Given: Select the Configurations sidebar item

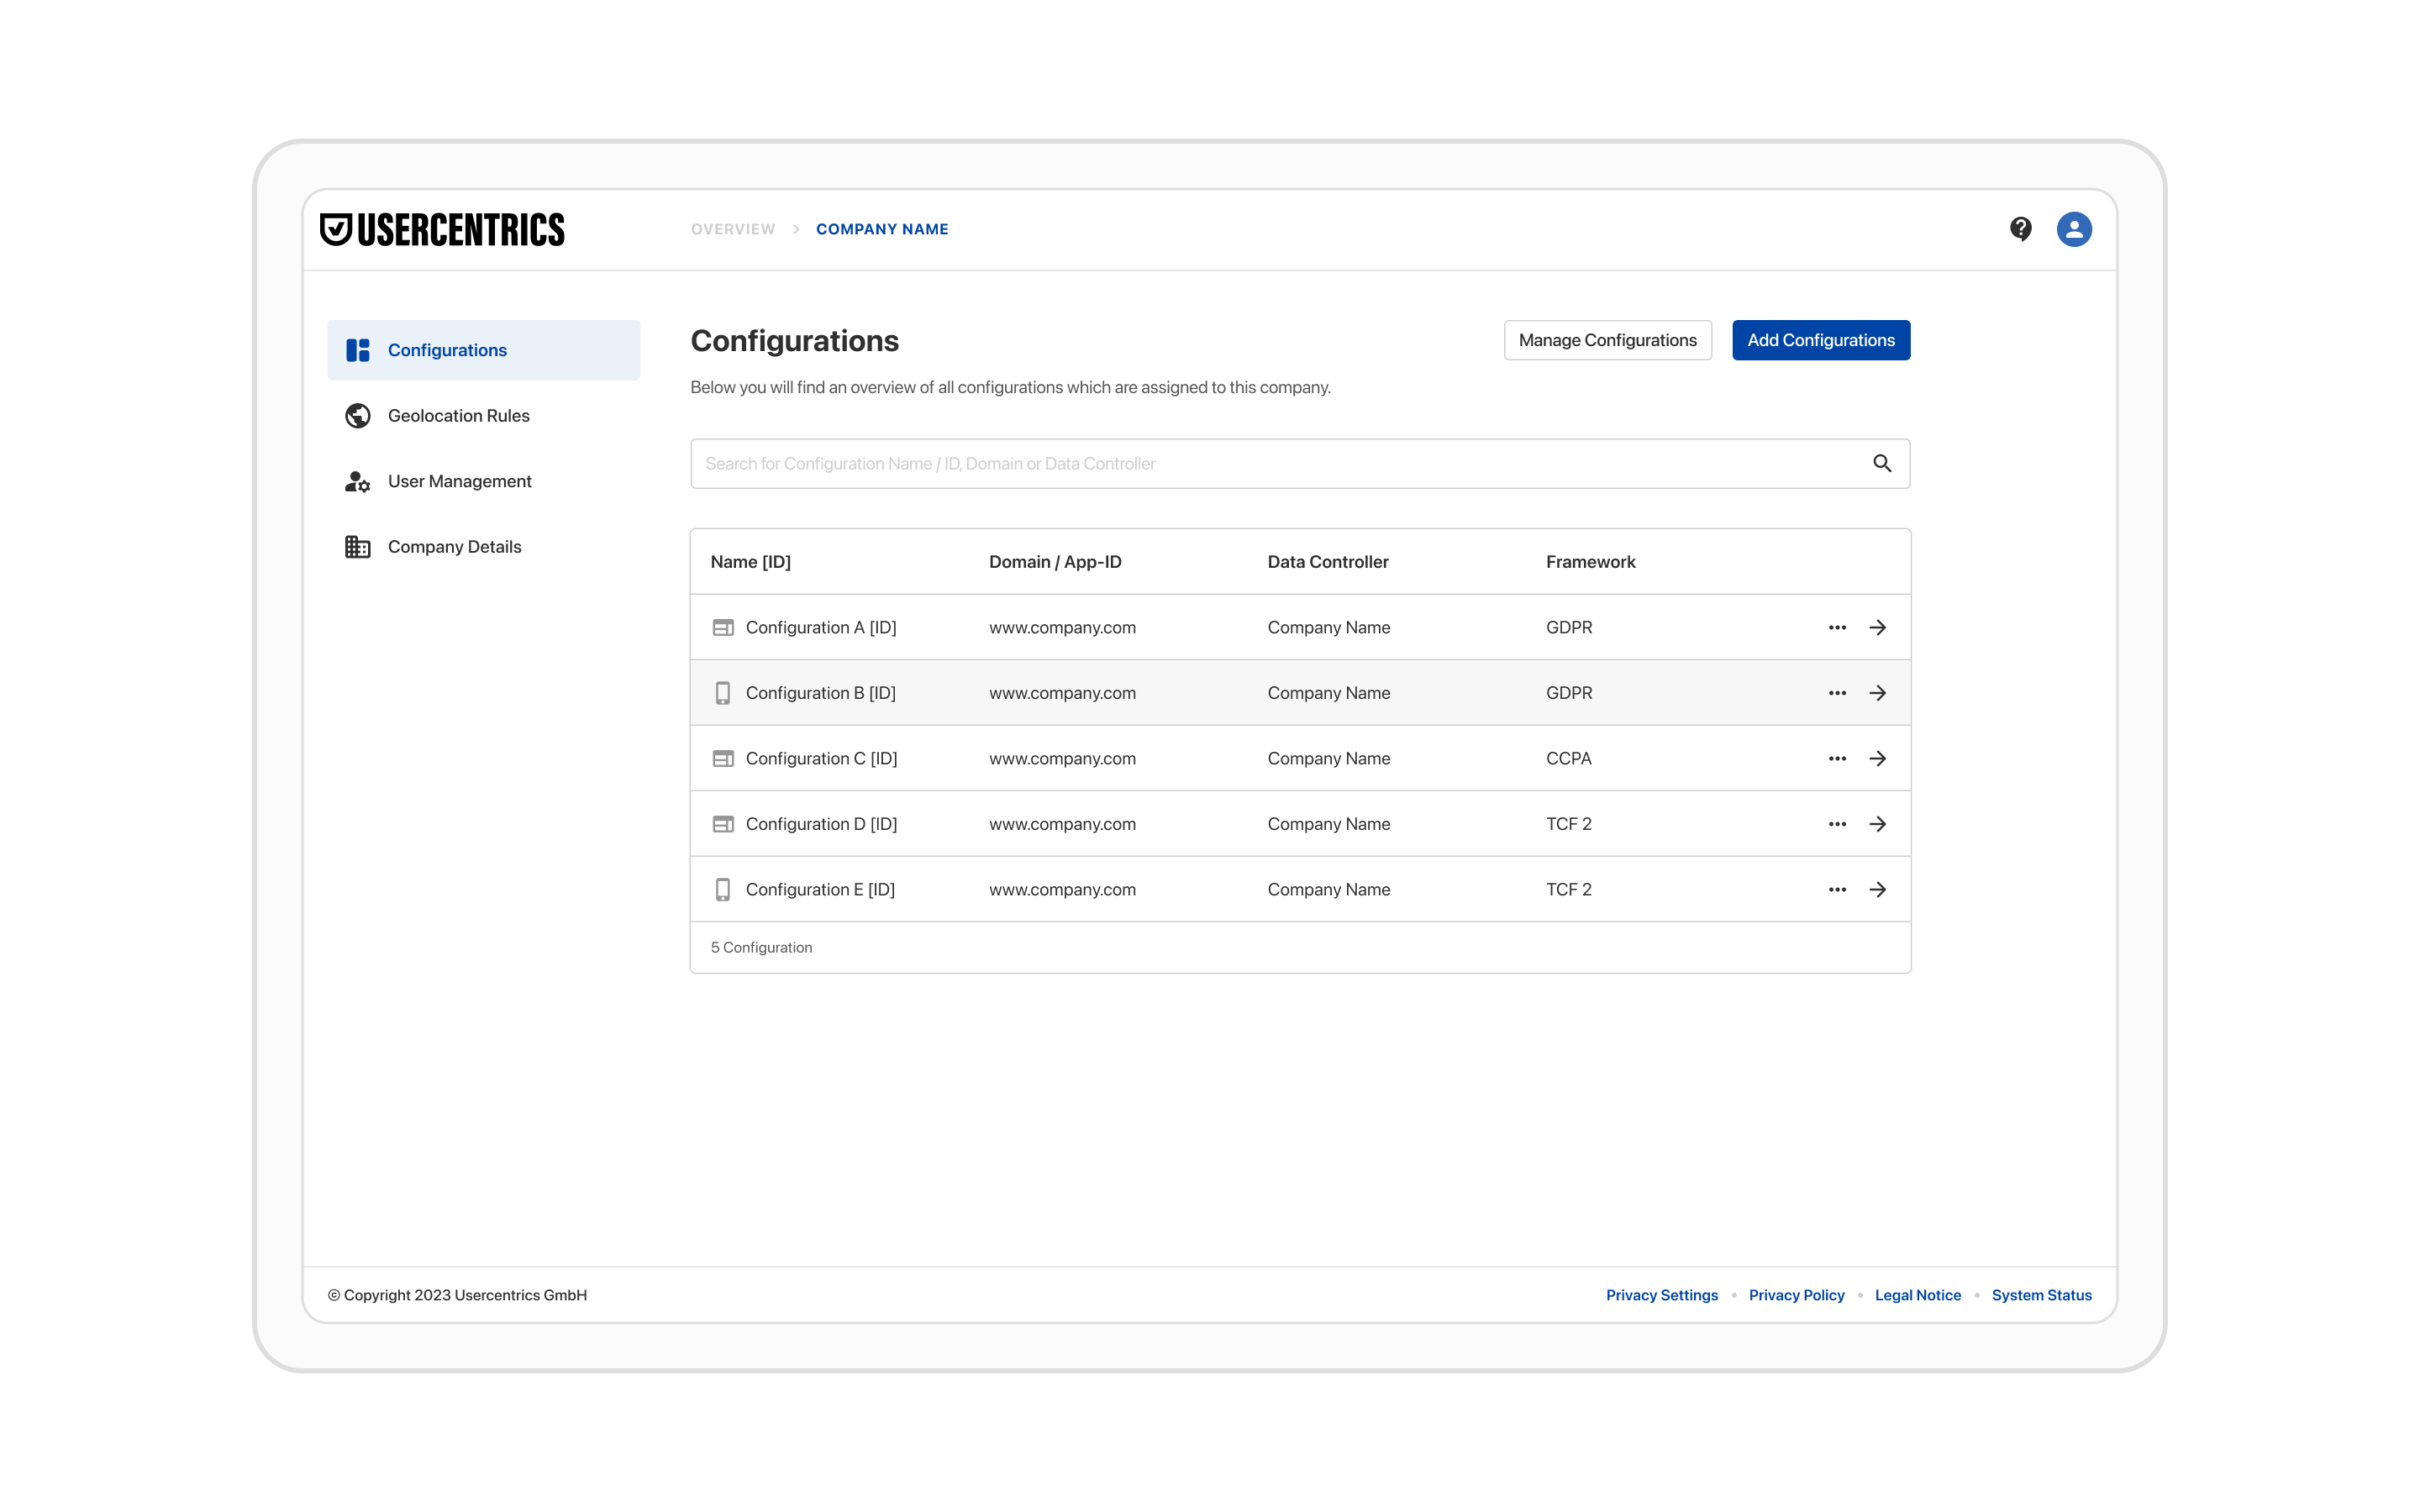Looking at the screenshot, I should (447, 350).
